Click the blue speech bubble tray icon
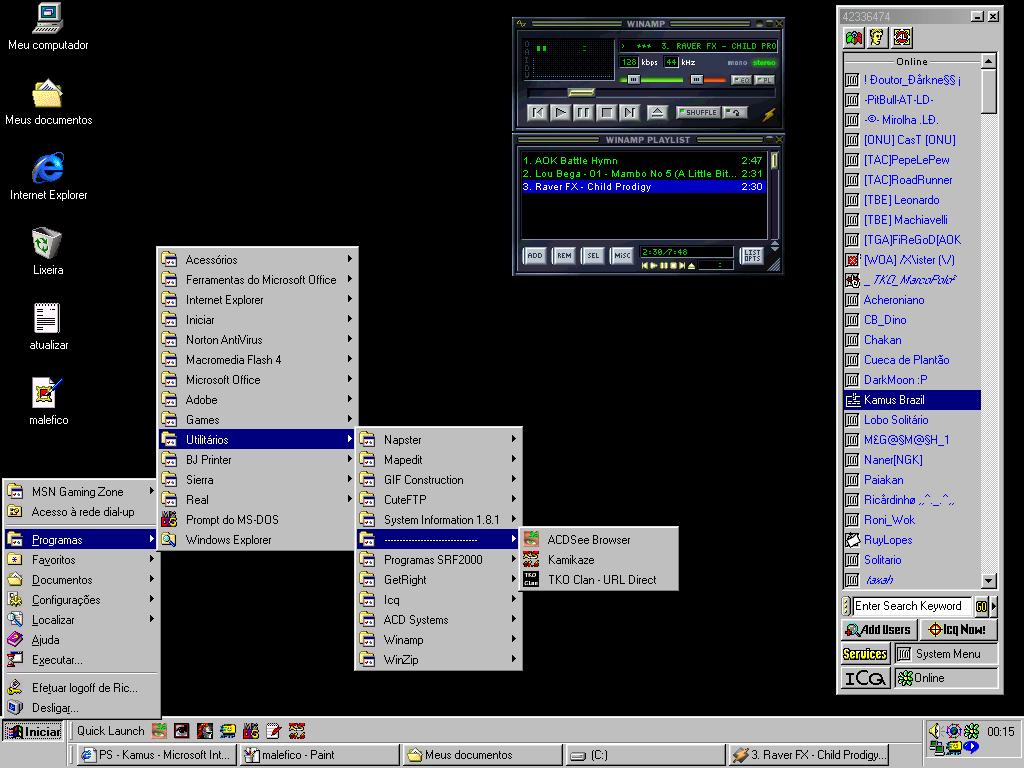The image size is (1024, 768). point(972,747)
